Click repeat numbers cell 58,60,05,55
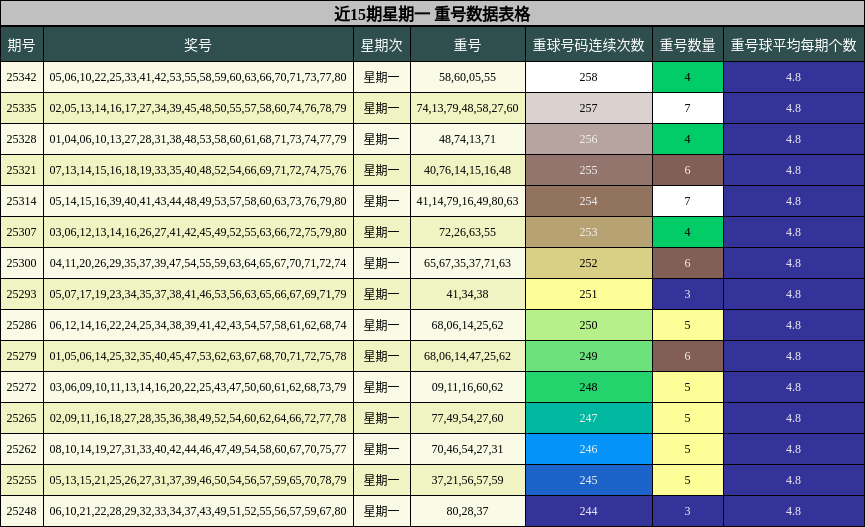 (468, 77)
